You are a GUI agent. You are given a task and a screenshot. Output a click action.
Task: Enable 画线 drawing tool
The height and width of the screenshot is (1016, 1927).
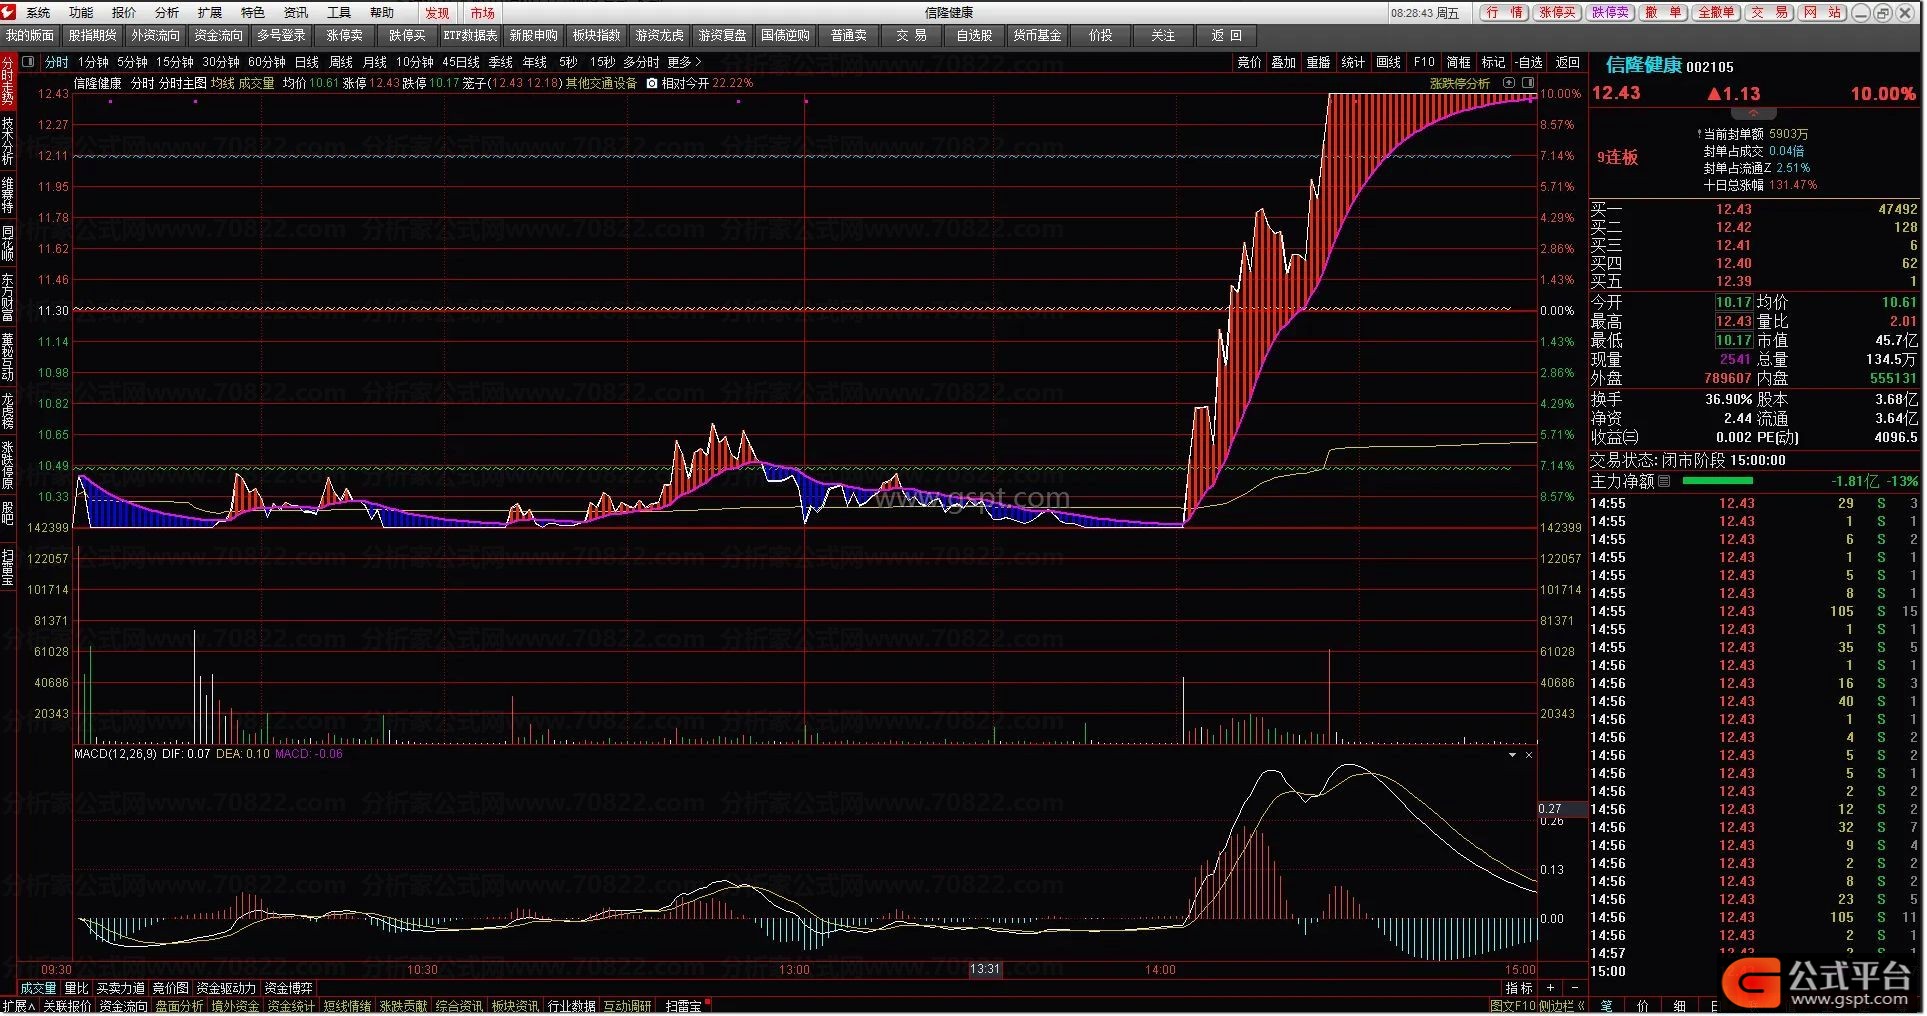click(x=1389, y=62)
